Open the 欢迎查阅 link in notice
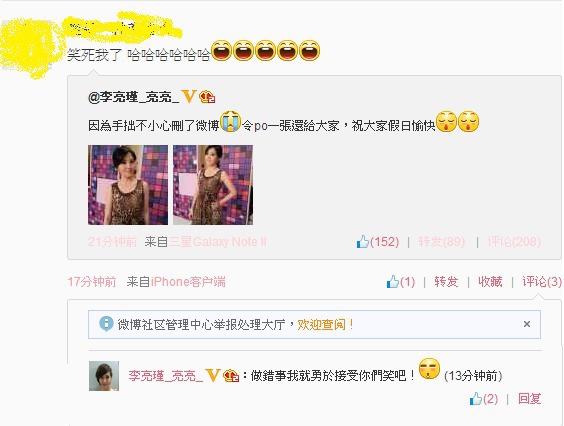Viewport: 564px width, 426px height. tap(325, 325)
